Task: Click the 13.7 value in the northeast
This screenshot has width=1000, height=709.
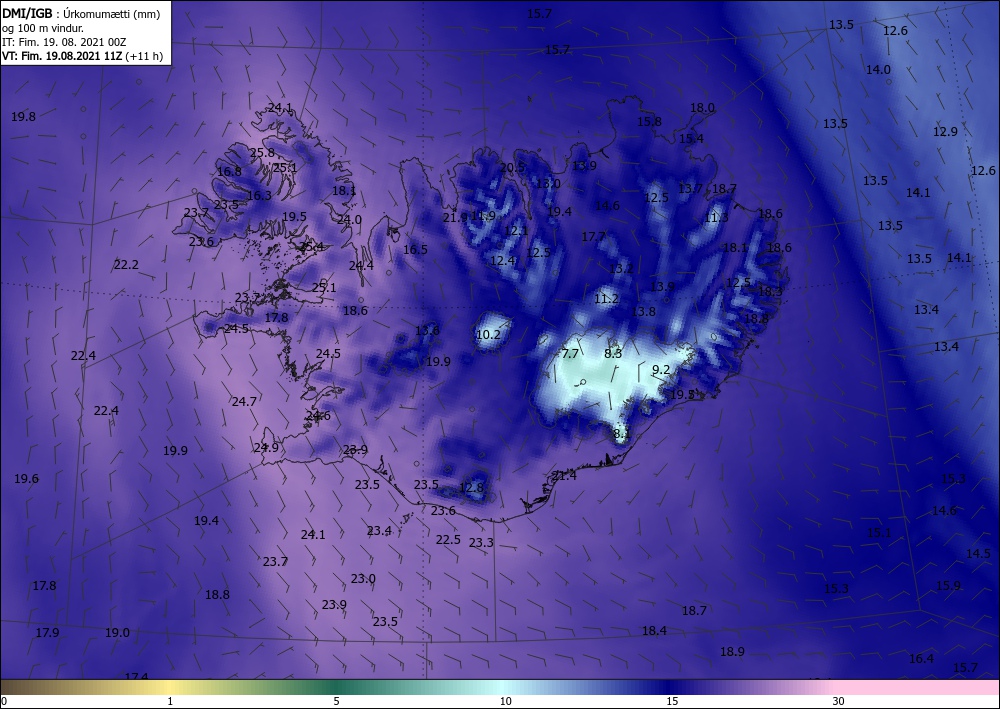Action: click(690, 188)
